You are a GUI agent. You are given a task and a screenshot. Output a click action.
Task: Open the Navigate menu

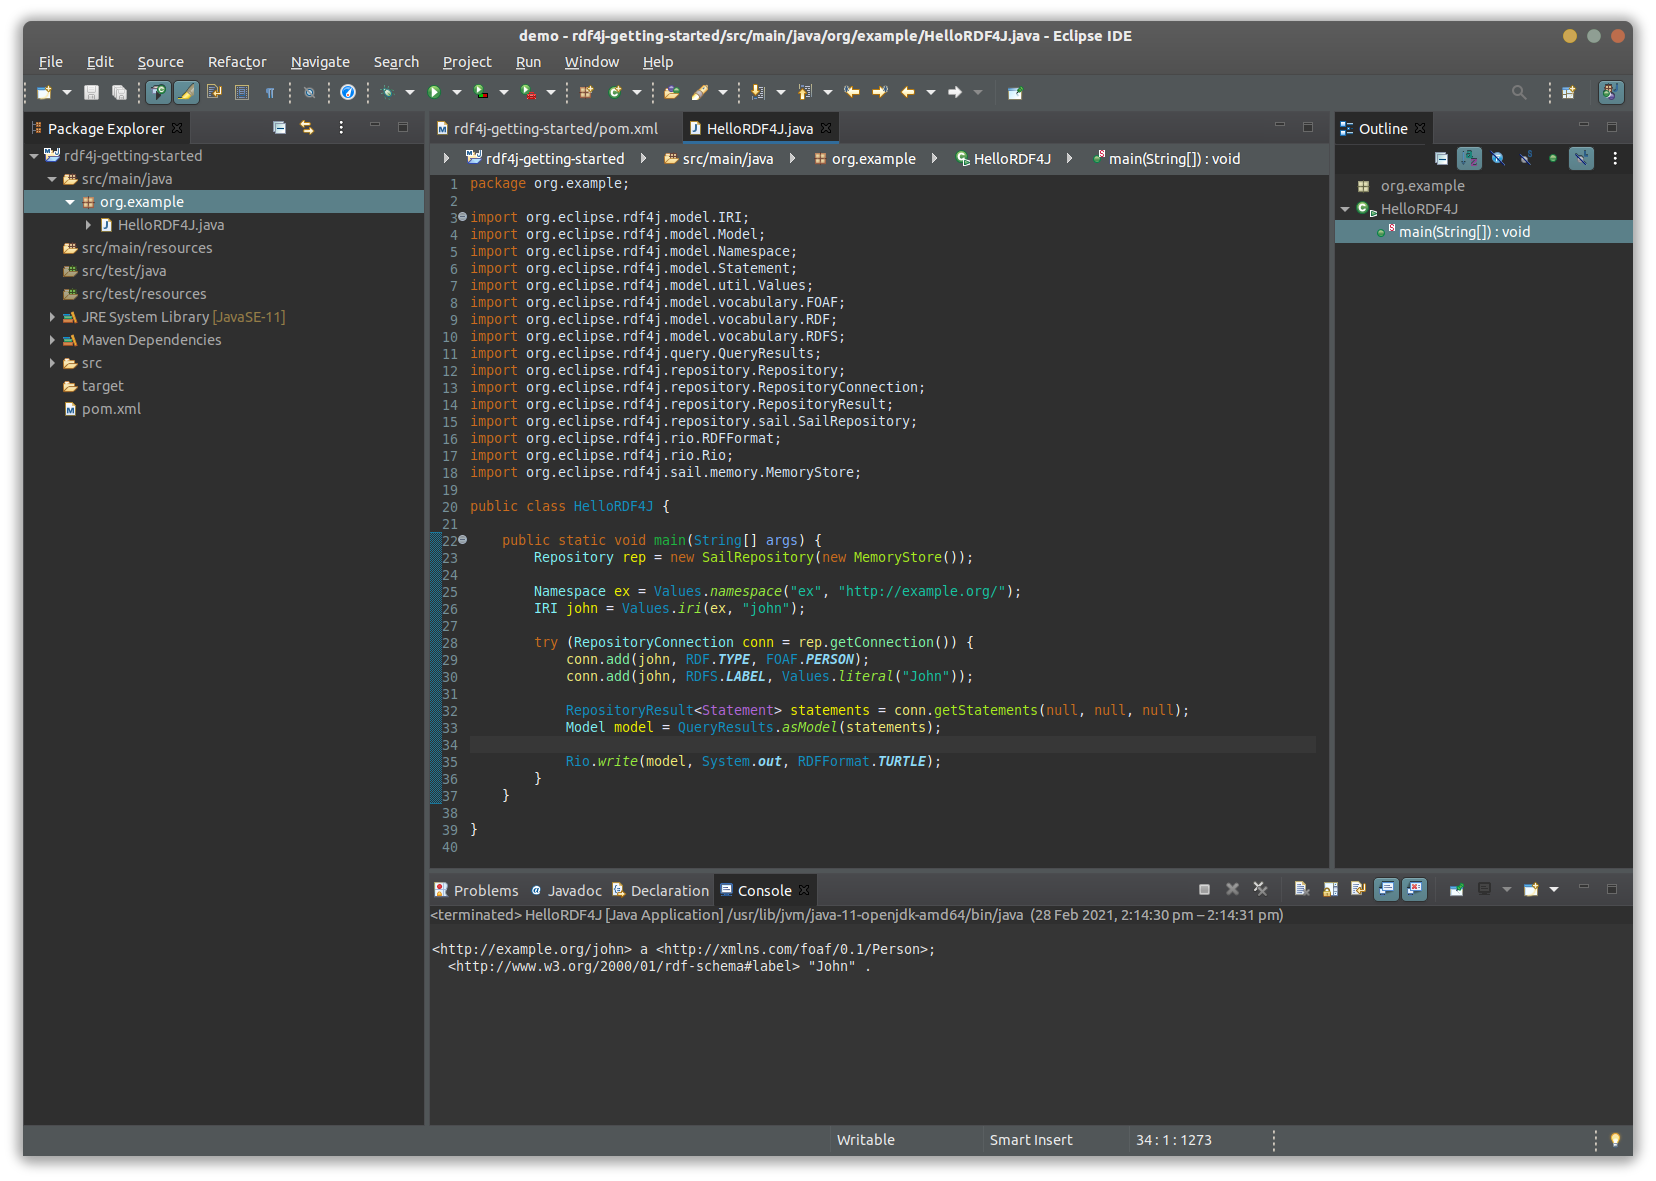point(320,62)
